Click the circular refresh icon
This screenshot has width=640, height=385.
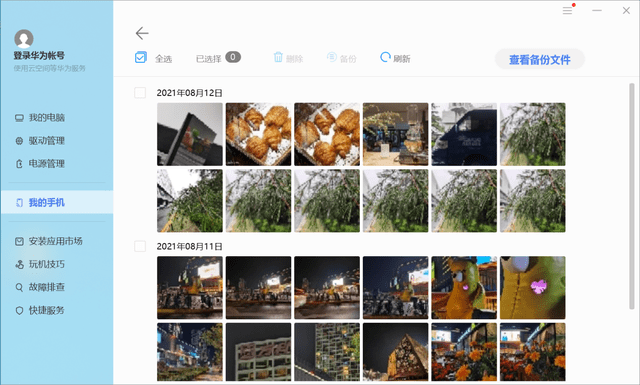click(x=385, y=57)
